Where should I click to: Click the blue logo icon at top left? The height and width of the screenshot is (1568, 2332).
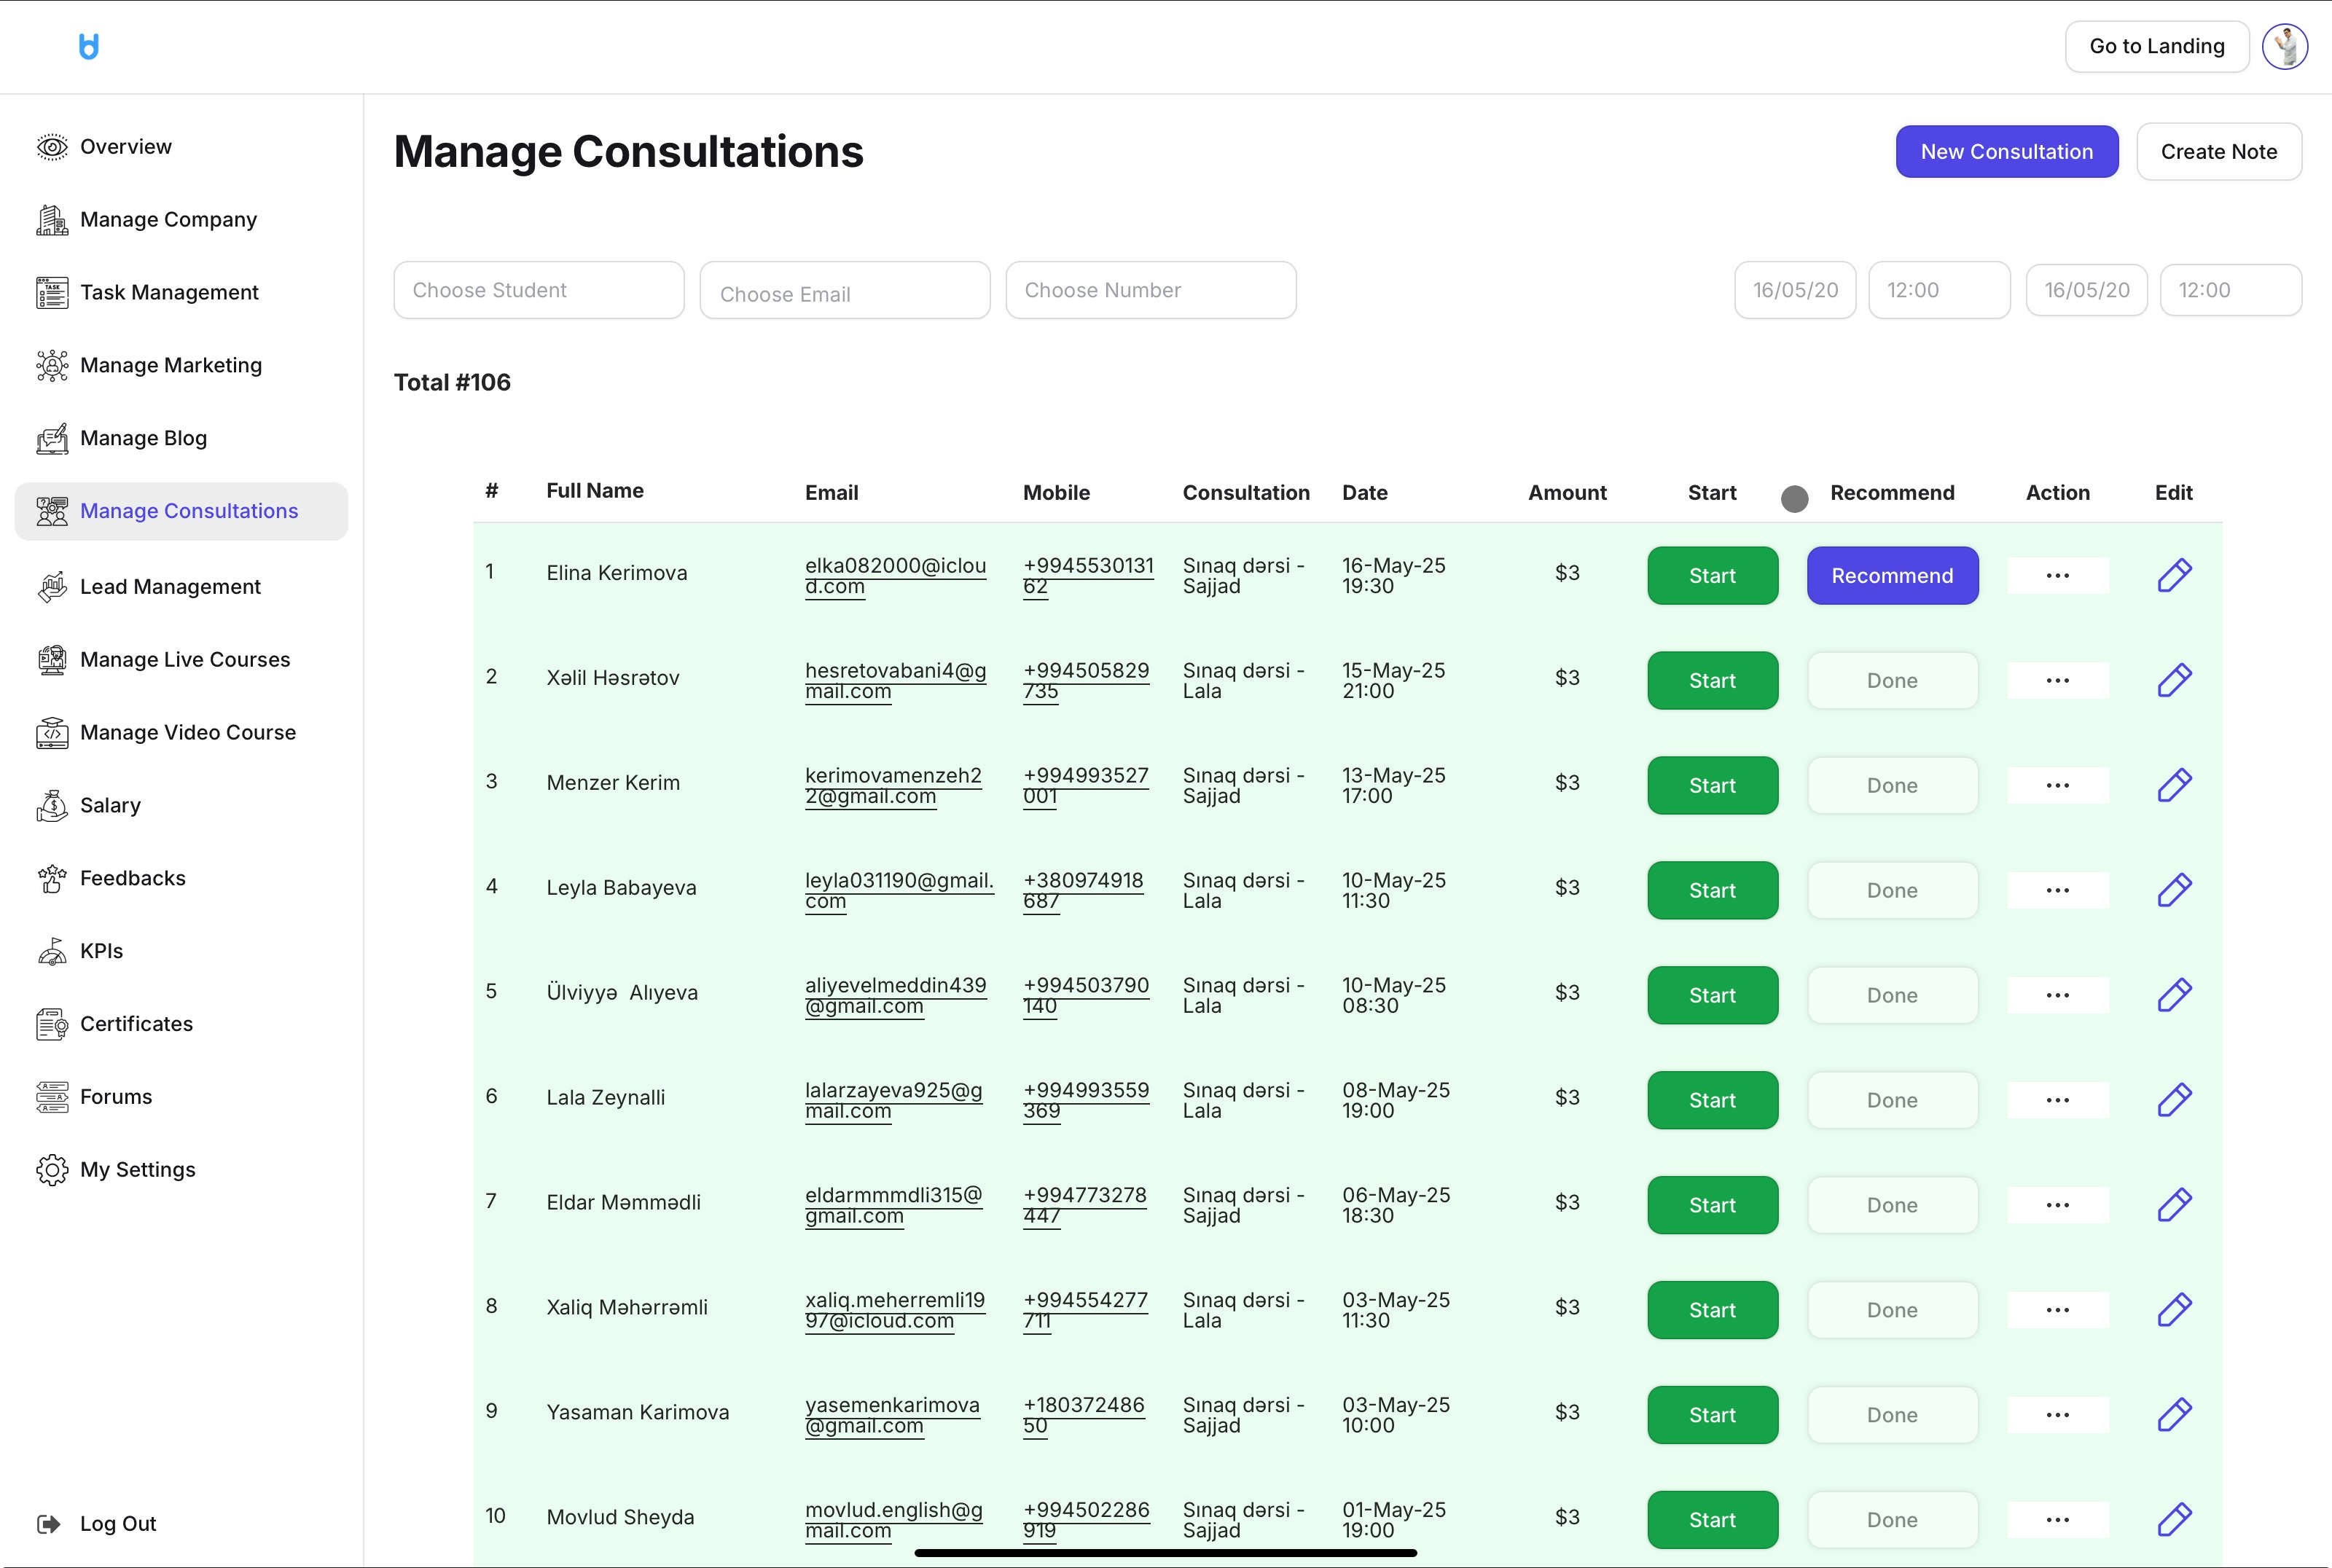point(89,46)
